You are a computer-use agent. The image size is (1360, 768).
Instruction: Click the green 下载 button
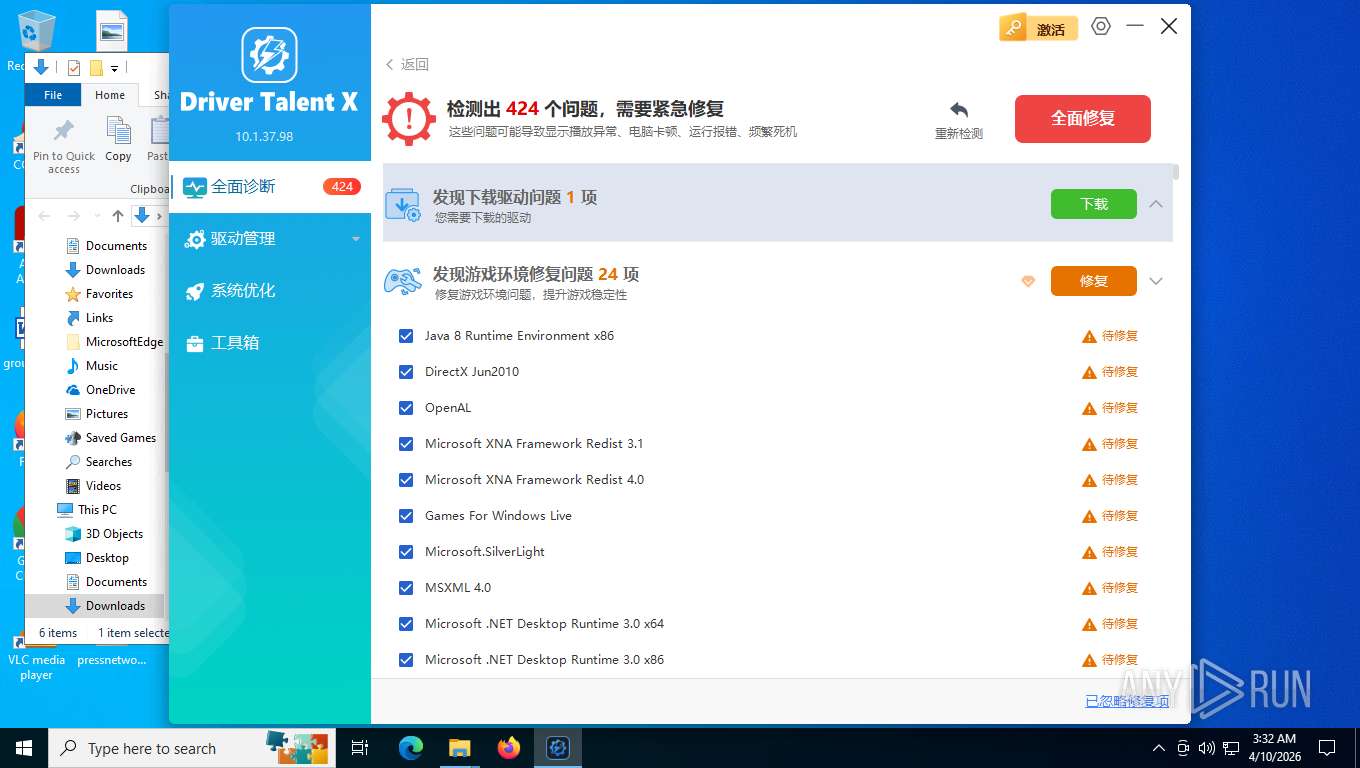pyautogui.click(x=1094, y=204)
